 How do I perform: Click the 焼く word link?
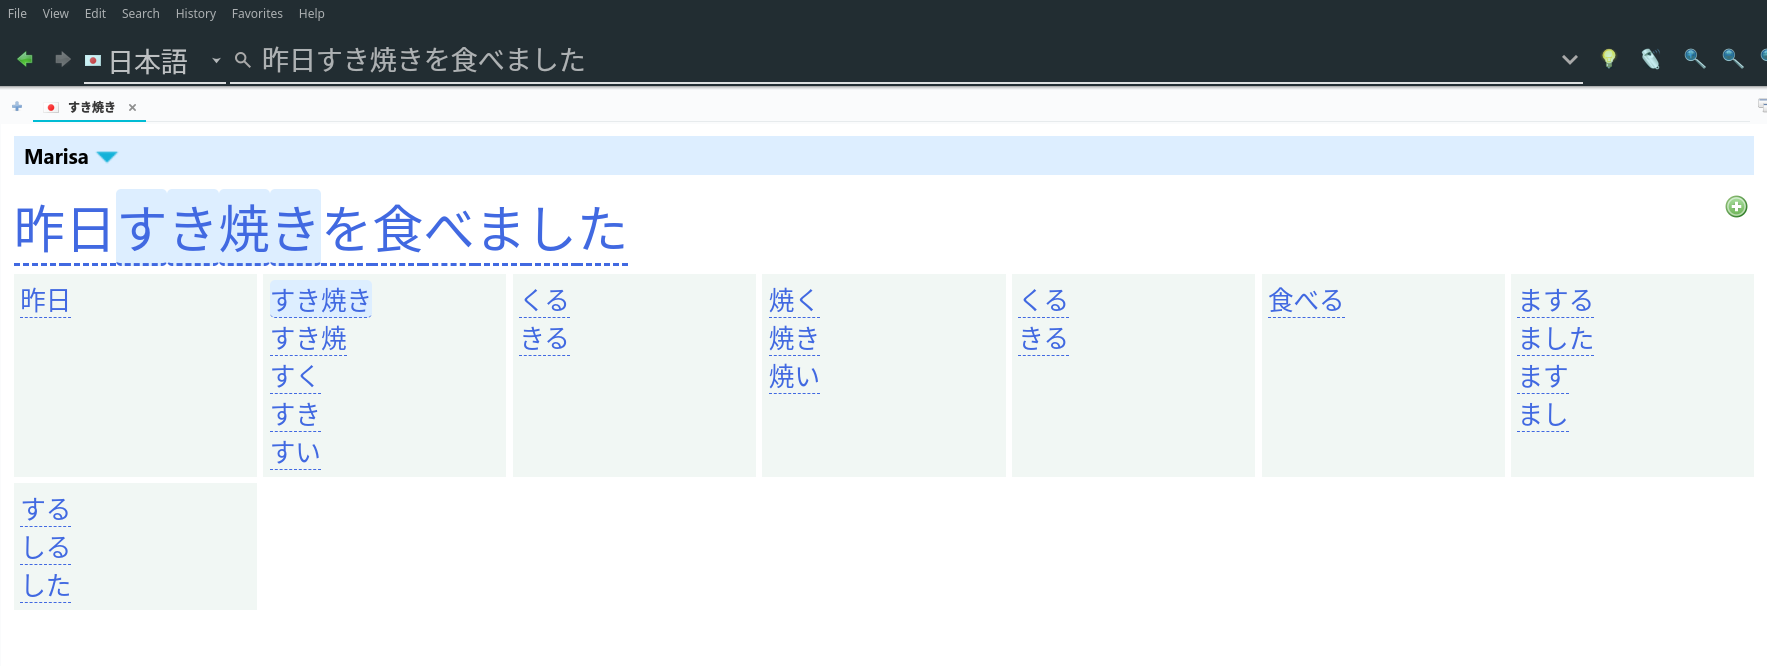pyautogui.click(x=793, y=300)
